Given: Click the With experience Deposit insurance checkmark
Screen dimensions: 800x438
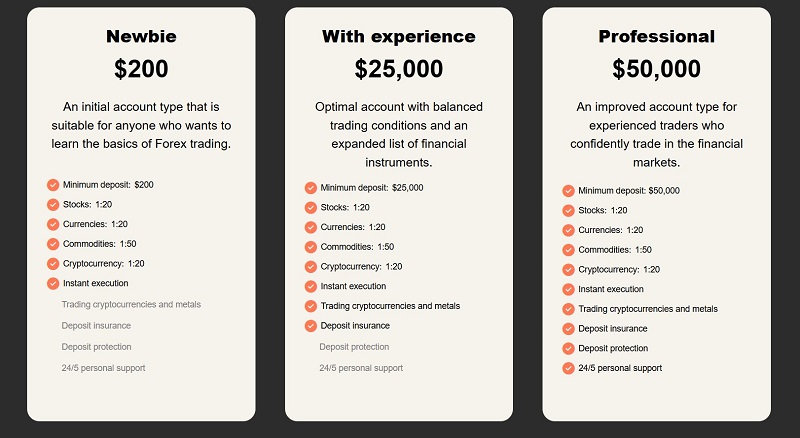Looking at the screenshot, I should (311, 326).
